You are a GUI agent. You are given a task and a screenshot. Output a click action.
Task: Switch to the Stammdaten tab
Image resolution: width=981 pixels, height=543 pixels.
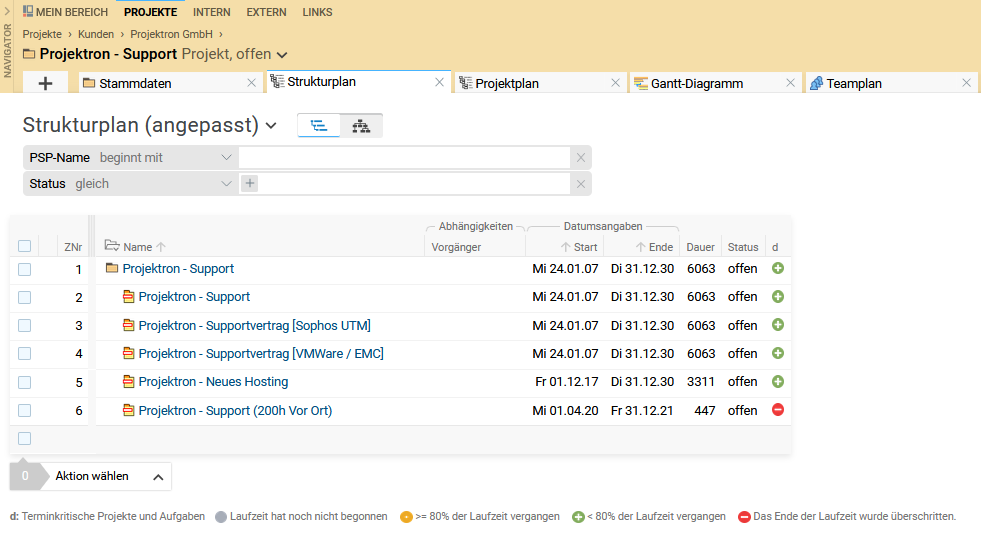(x=135, y=83)
